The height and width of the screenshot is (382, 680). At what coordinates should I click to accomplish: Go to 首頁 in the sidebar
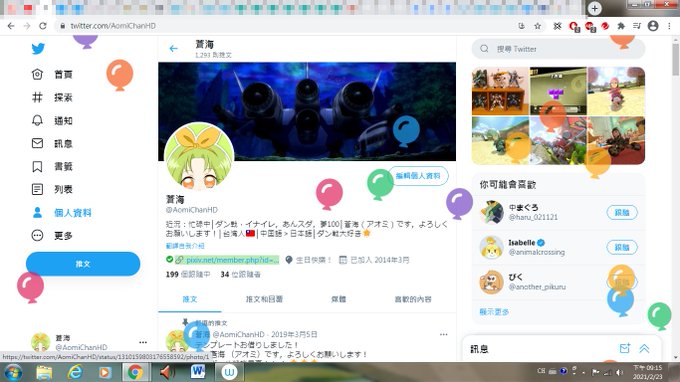tap(52, 75)
